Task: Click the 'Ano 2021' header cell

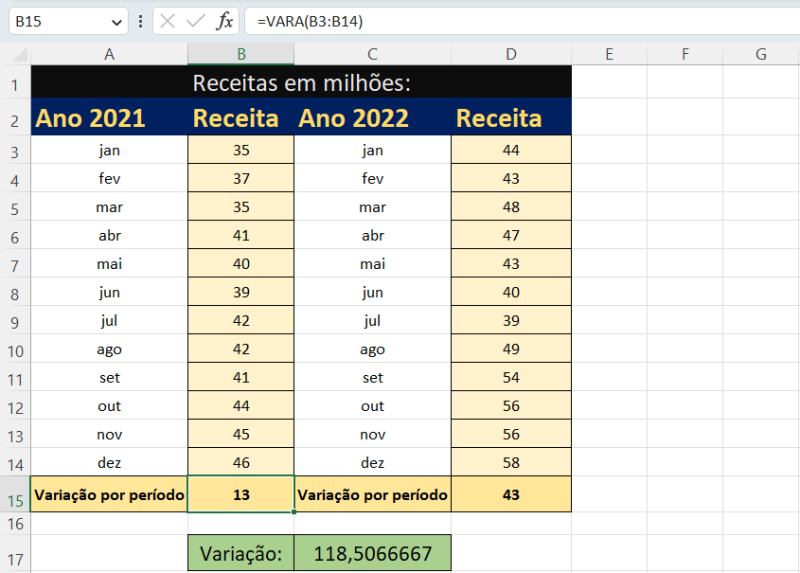Action: [109, 117]
